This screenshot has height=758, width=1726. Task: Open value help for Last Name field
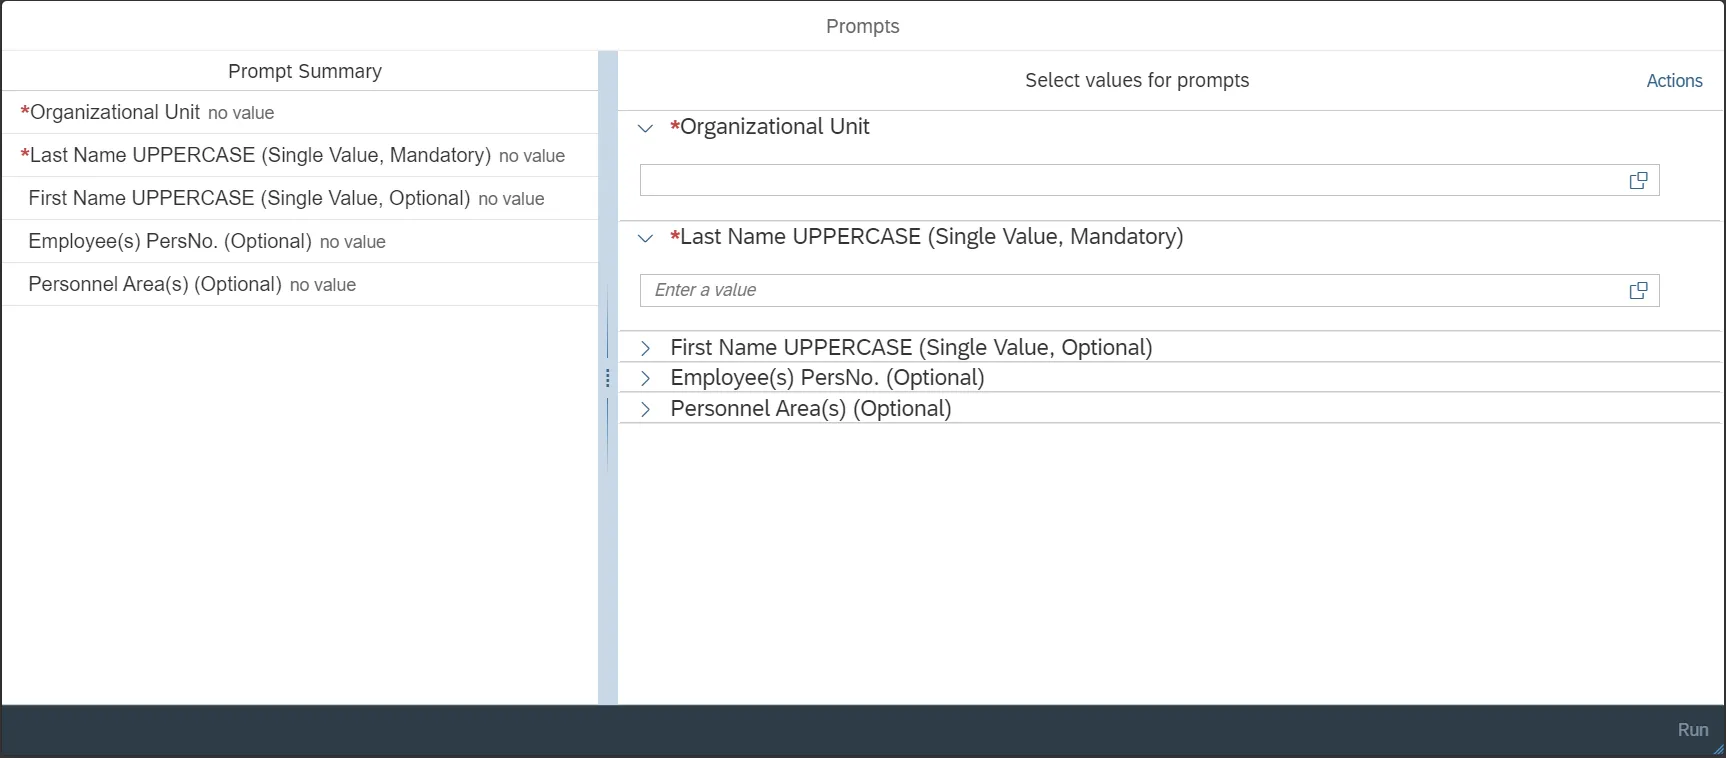click(1638, 291)
